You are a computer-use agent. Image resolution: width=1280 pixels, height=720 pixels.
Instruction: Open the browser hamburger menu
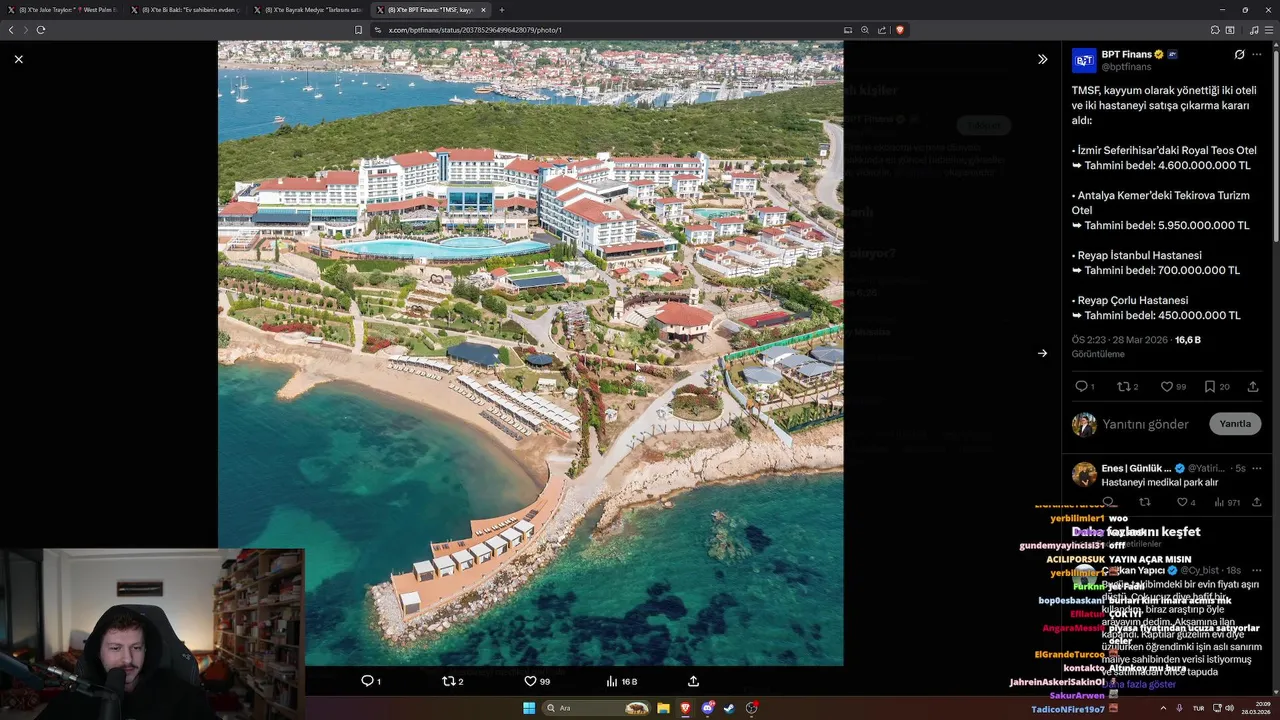point(1268,30)
